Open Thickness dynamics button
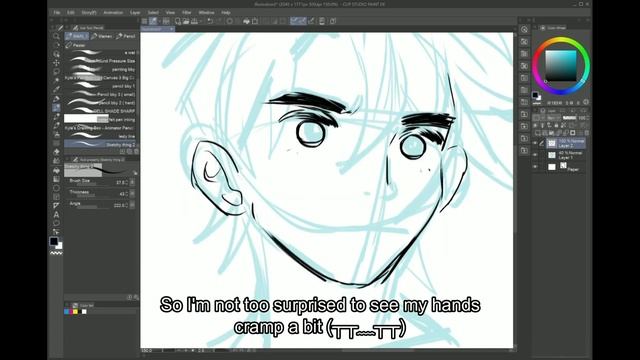The image size is (640, 360). pos(133,193)
